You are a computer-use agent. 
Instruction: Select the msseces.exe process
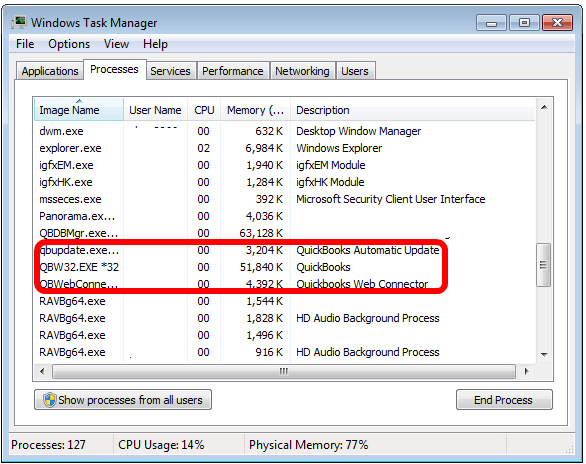(x=284, y=199)
